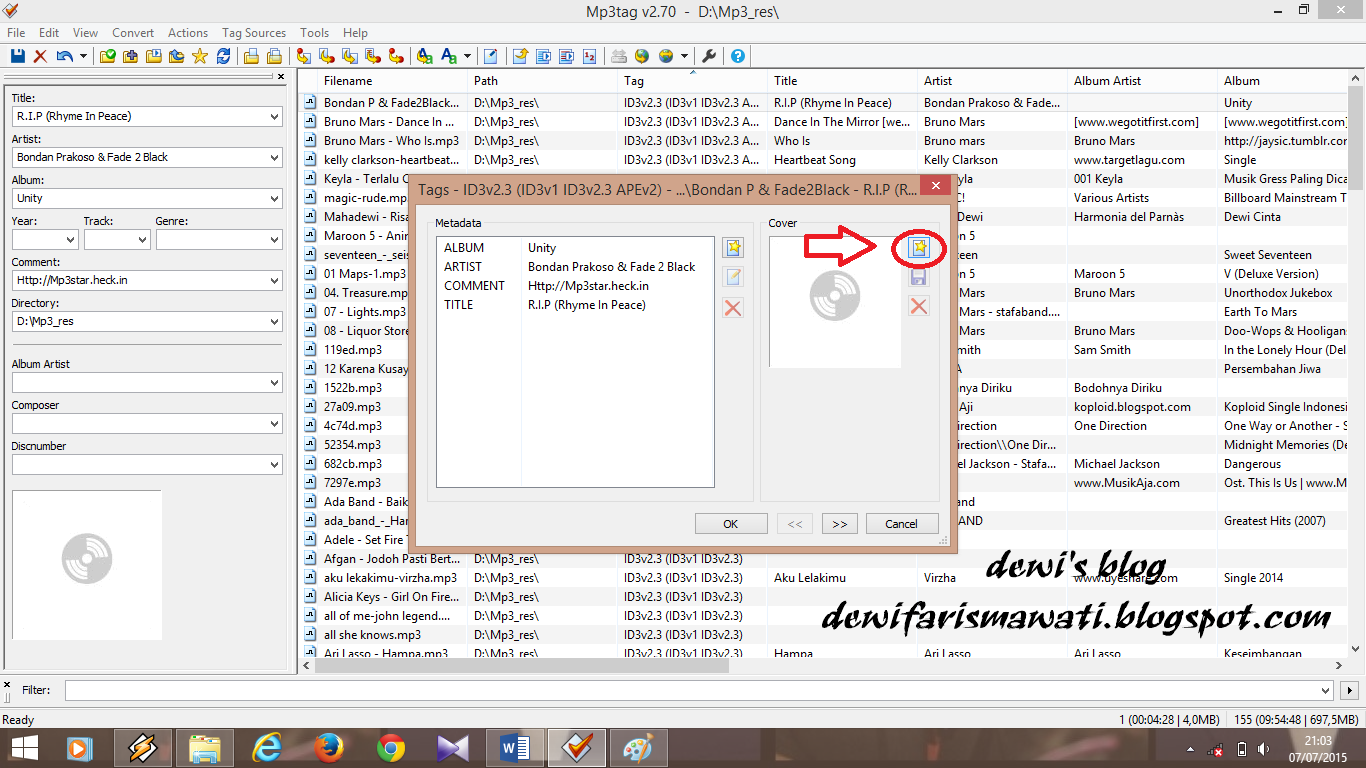This screenshot has height=768, width=1366.
Task: Close the Tags dialog with X
Action: point(935,186)
